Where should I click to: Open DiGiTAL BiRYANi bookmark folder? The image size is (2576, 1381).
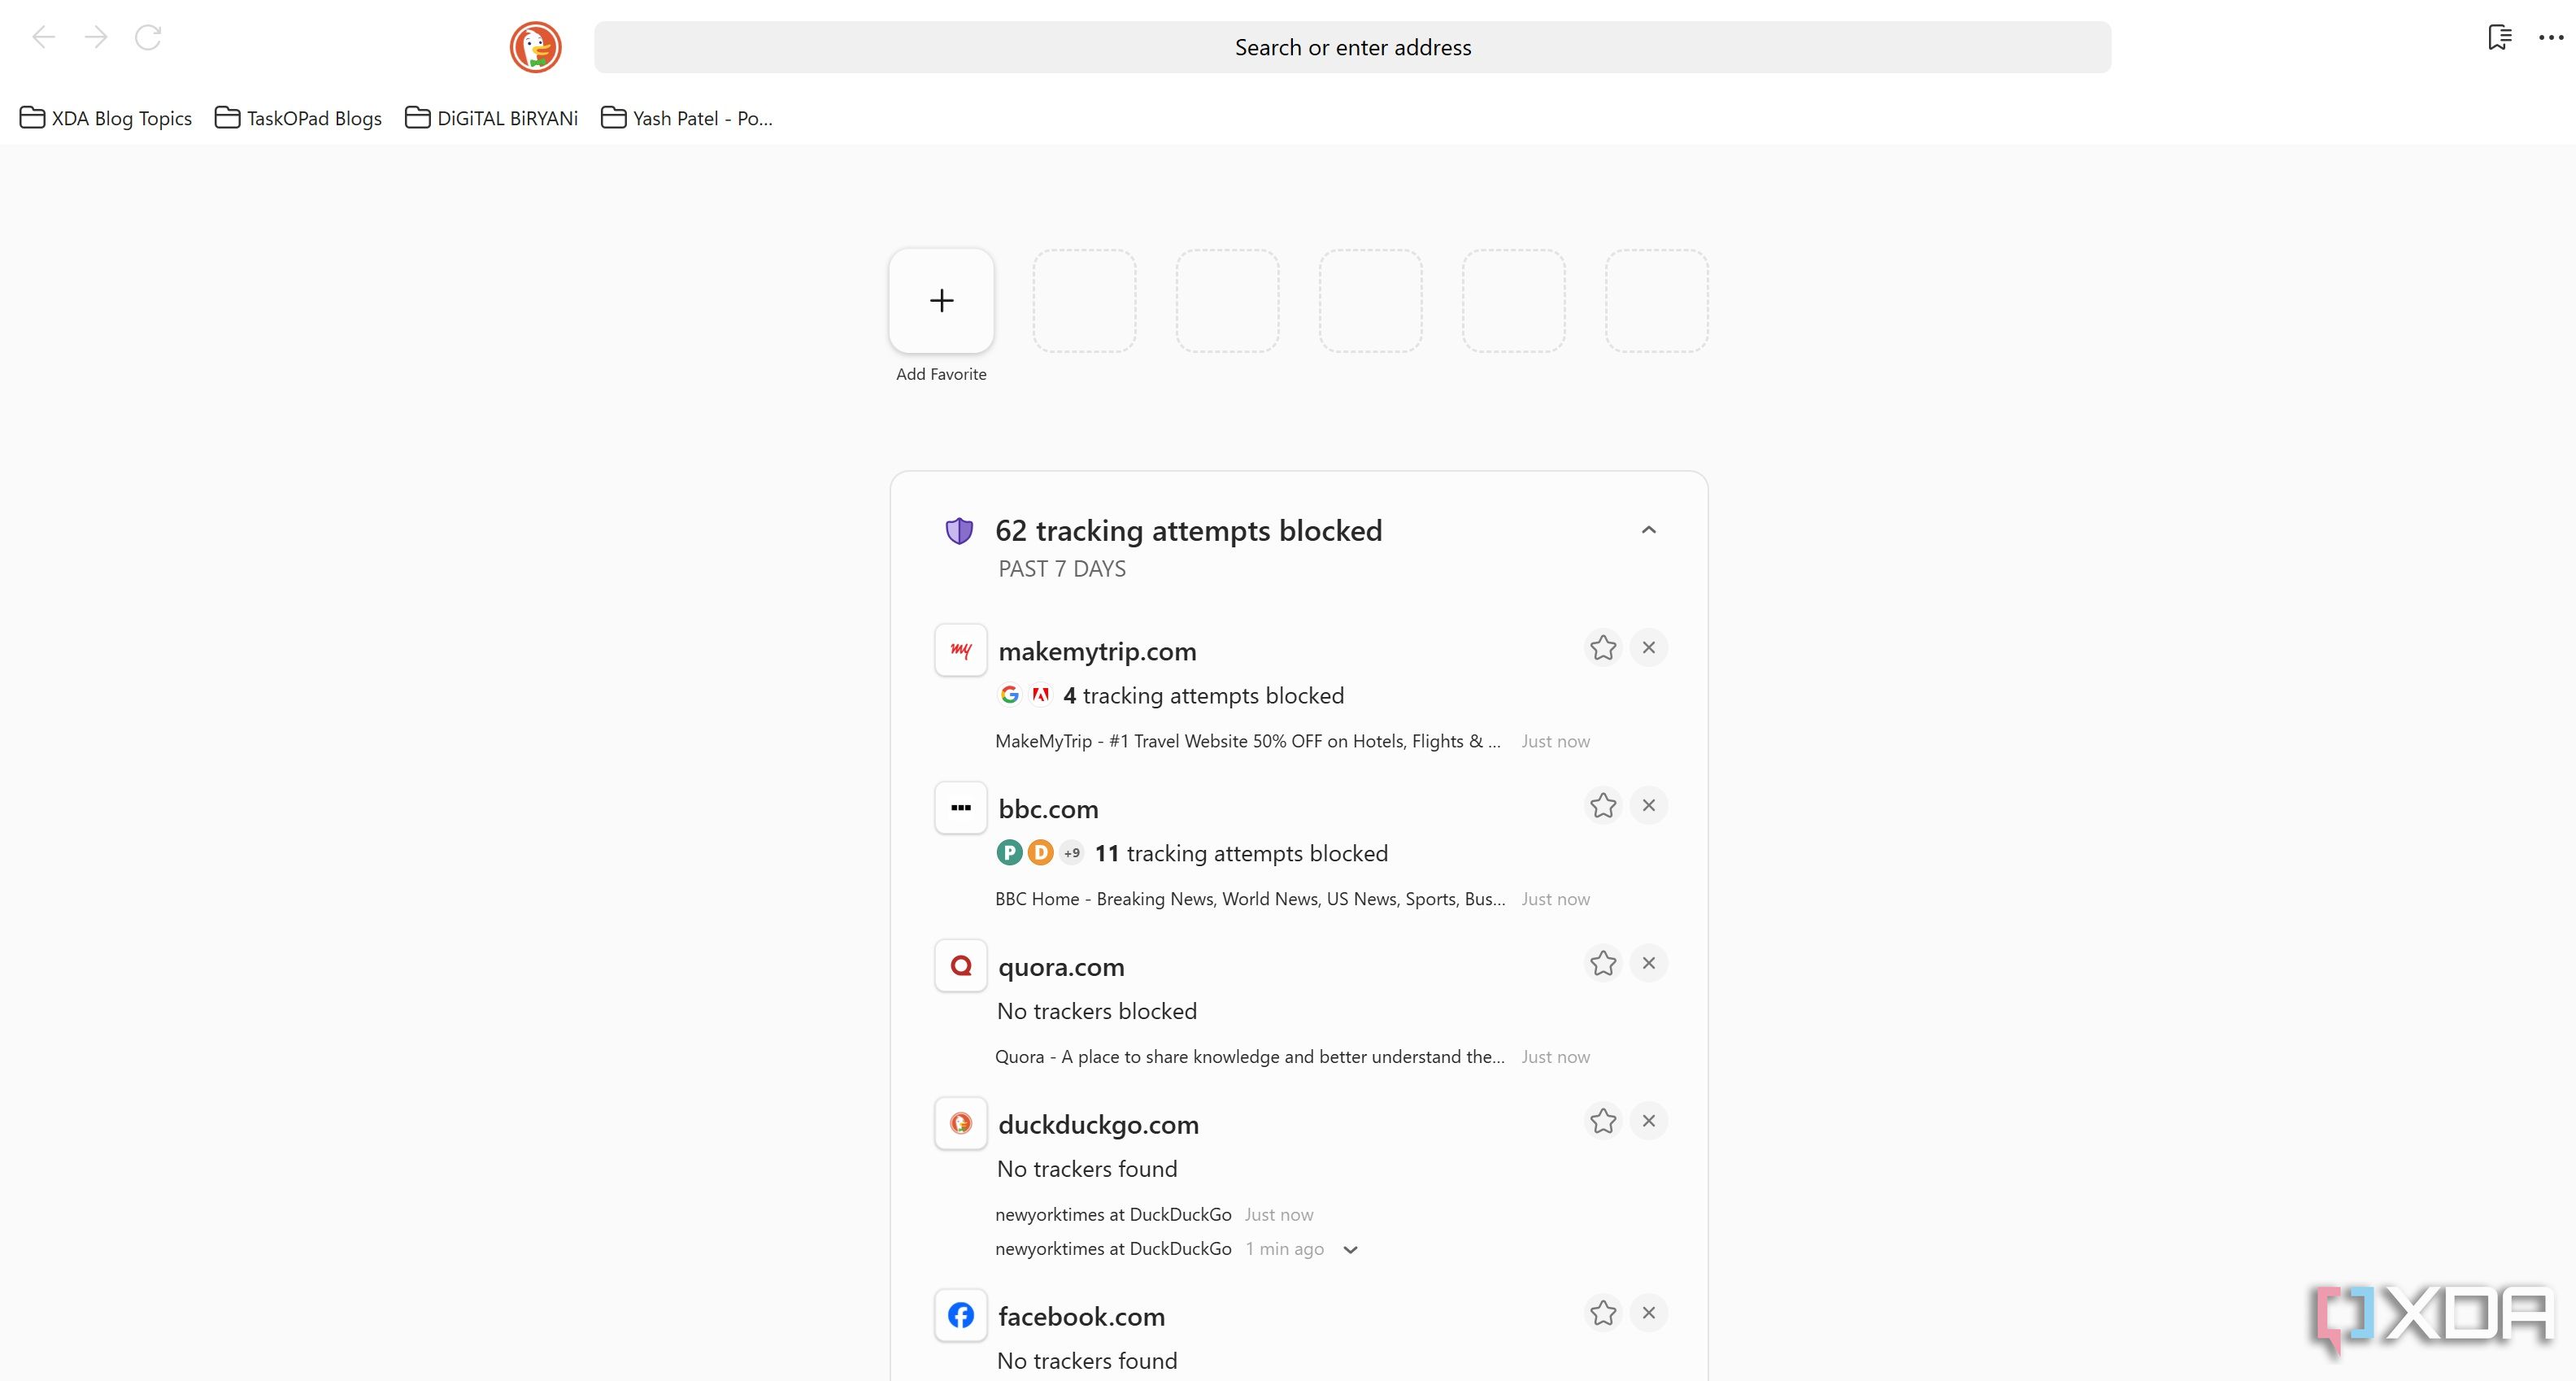(492, 118)
